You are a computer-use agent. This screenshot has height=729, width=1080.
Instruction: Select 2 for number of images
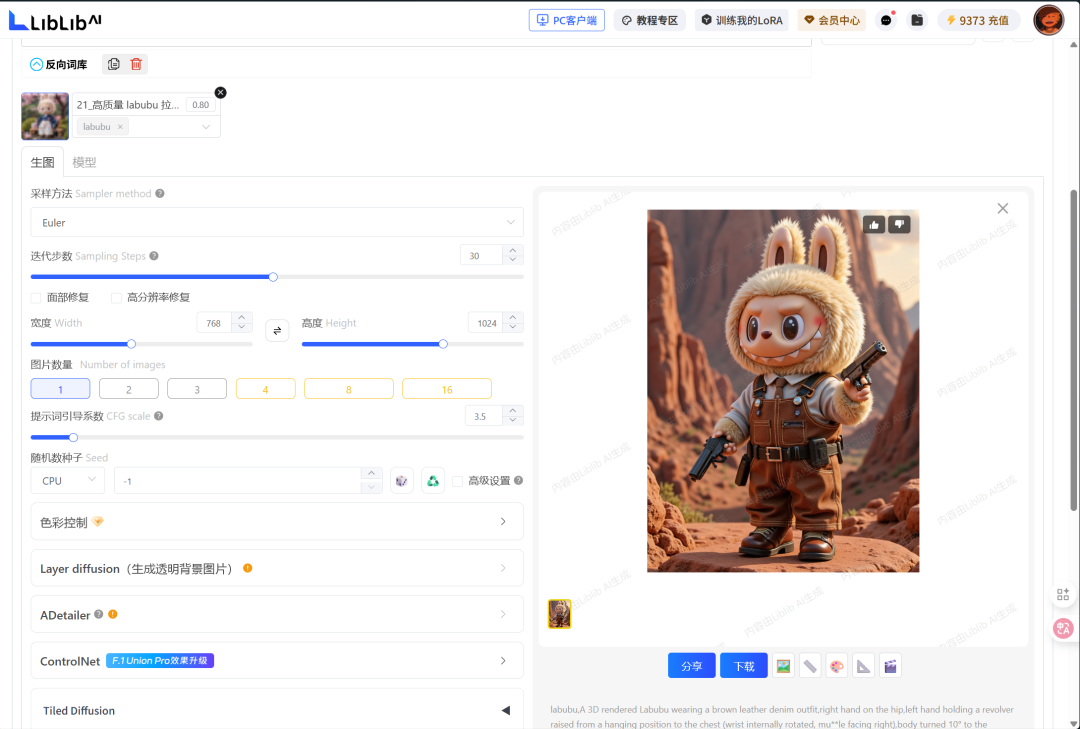[129, 389]
